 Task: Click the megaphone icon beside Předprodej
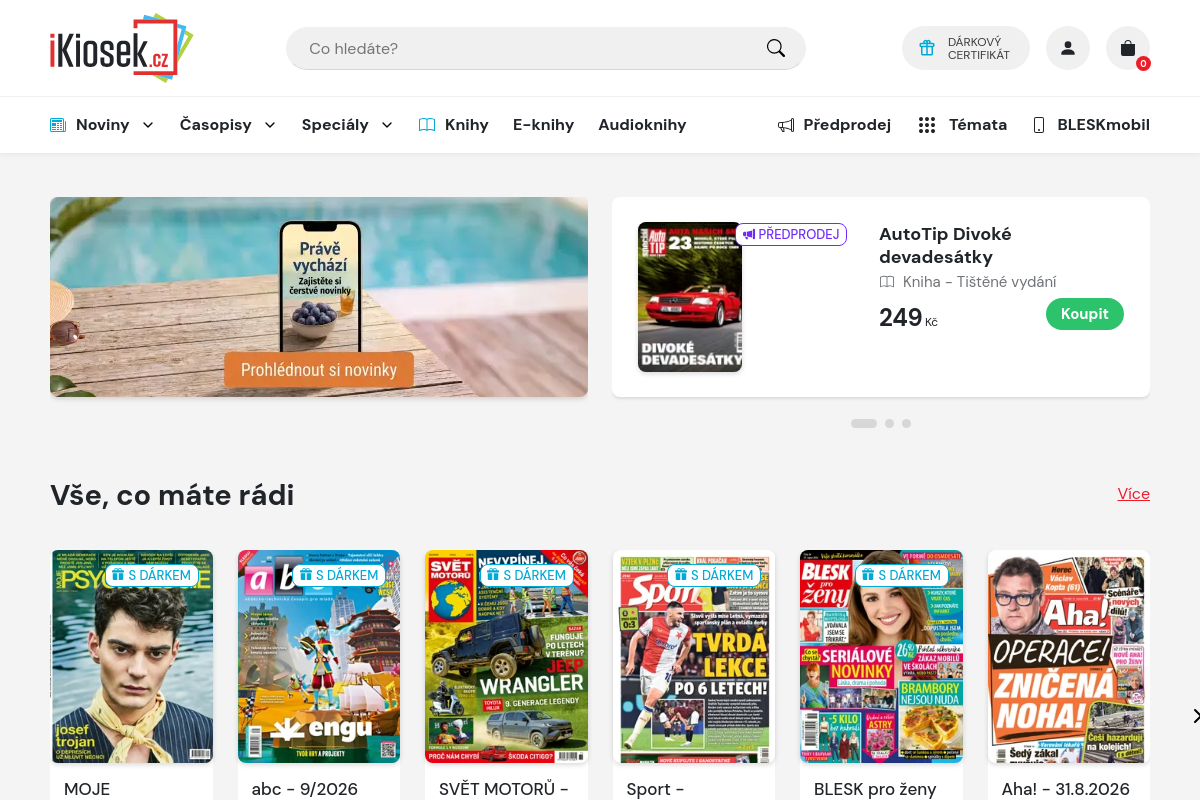[786, 125]
